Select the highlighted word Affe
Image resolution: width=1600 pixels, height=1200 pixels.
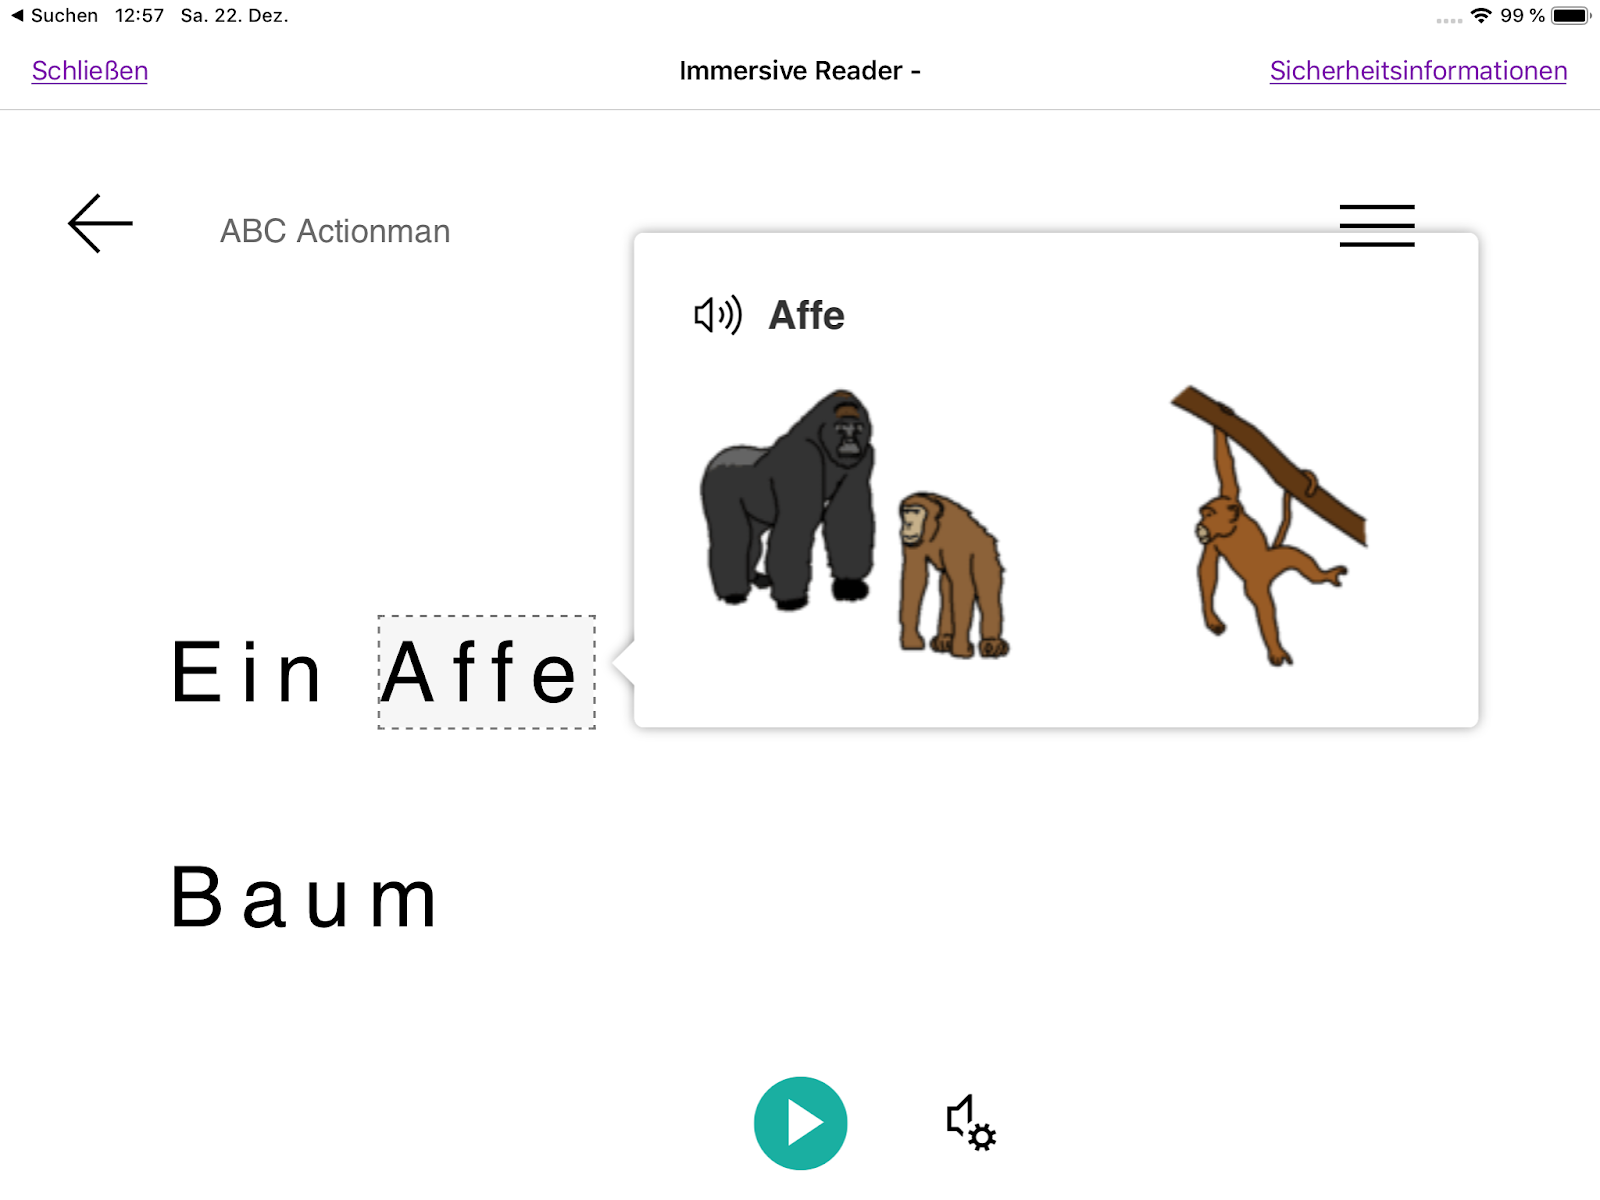click(x=487, y=672)
